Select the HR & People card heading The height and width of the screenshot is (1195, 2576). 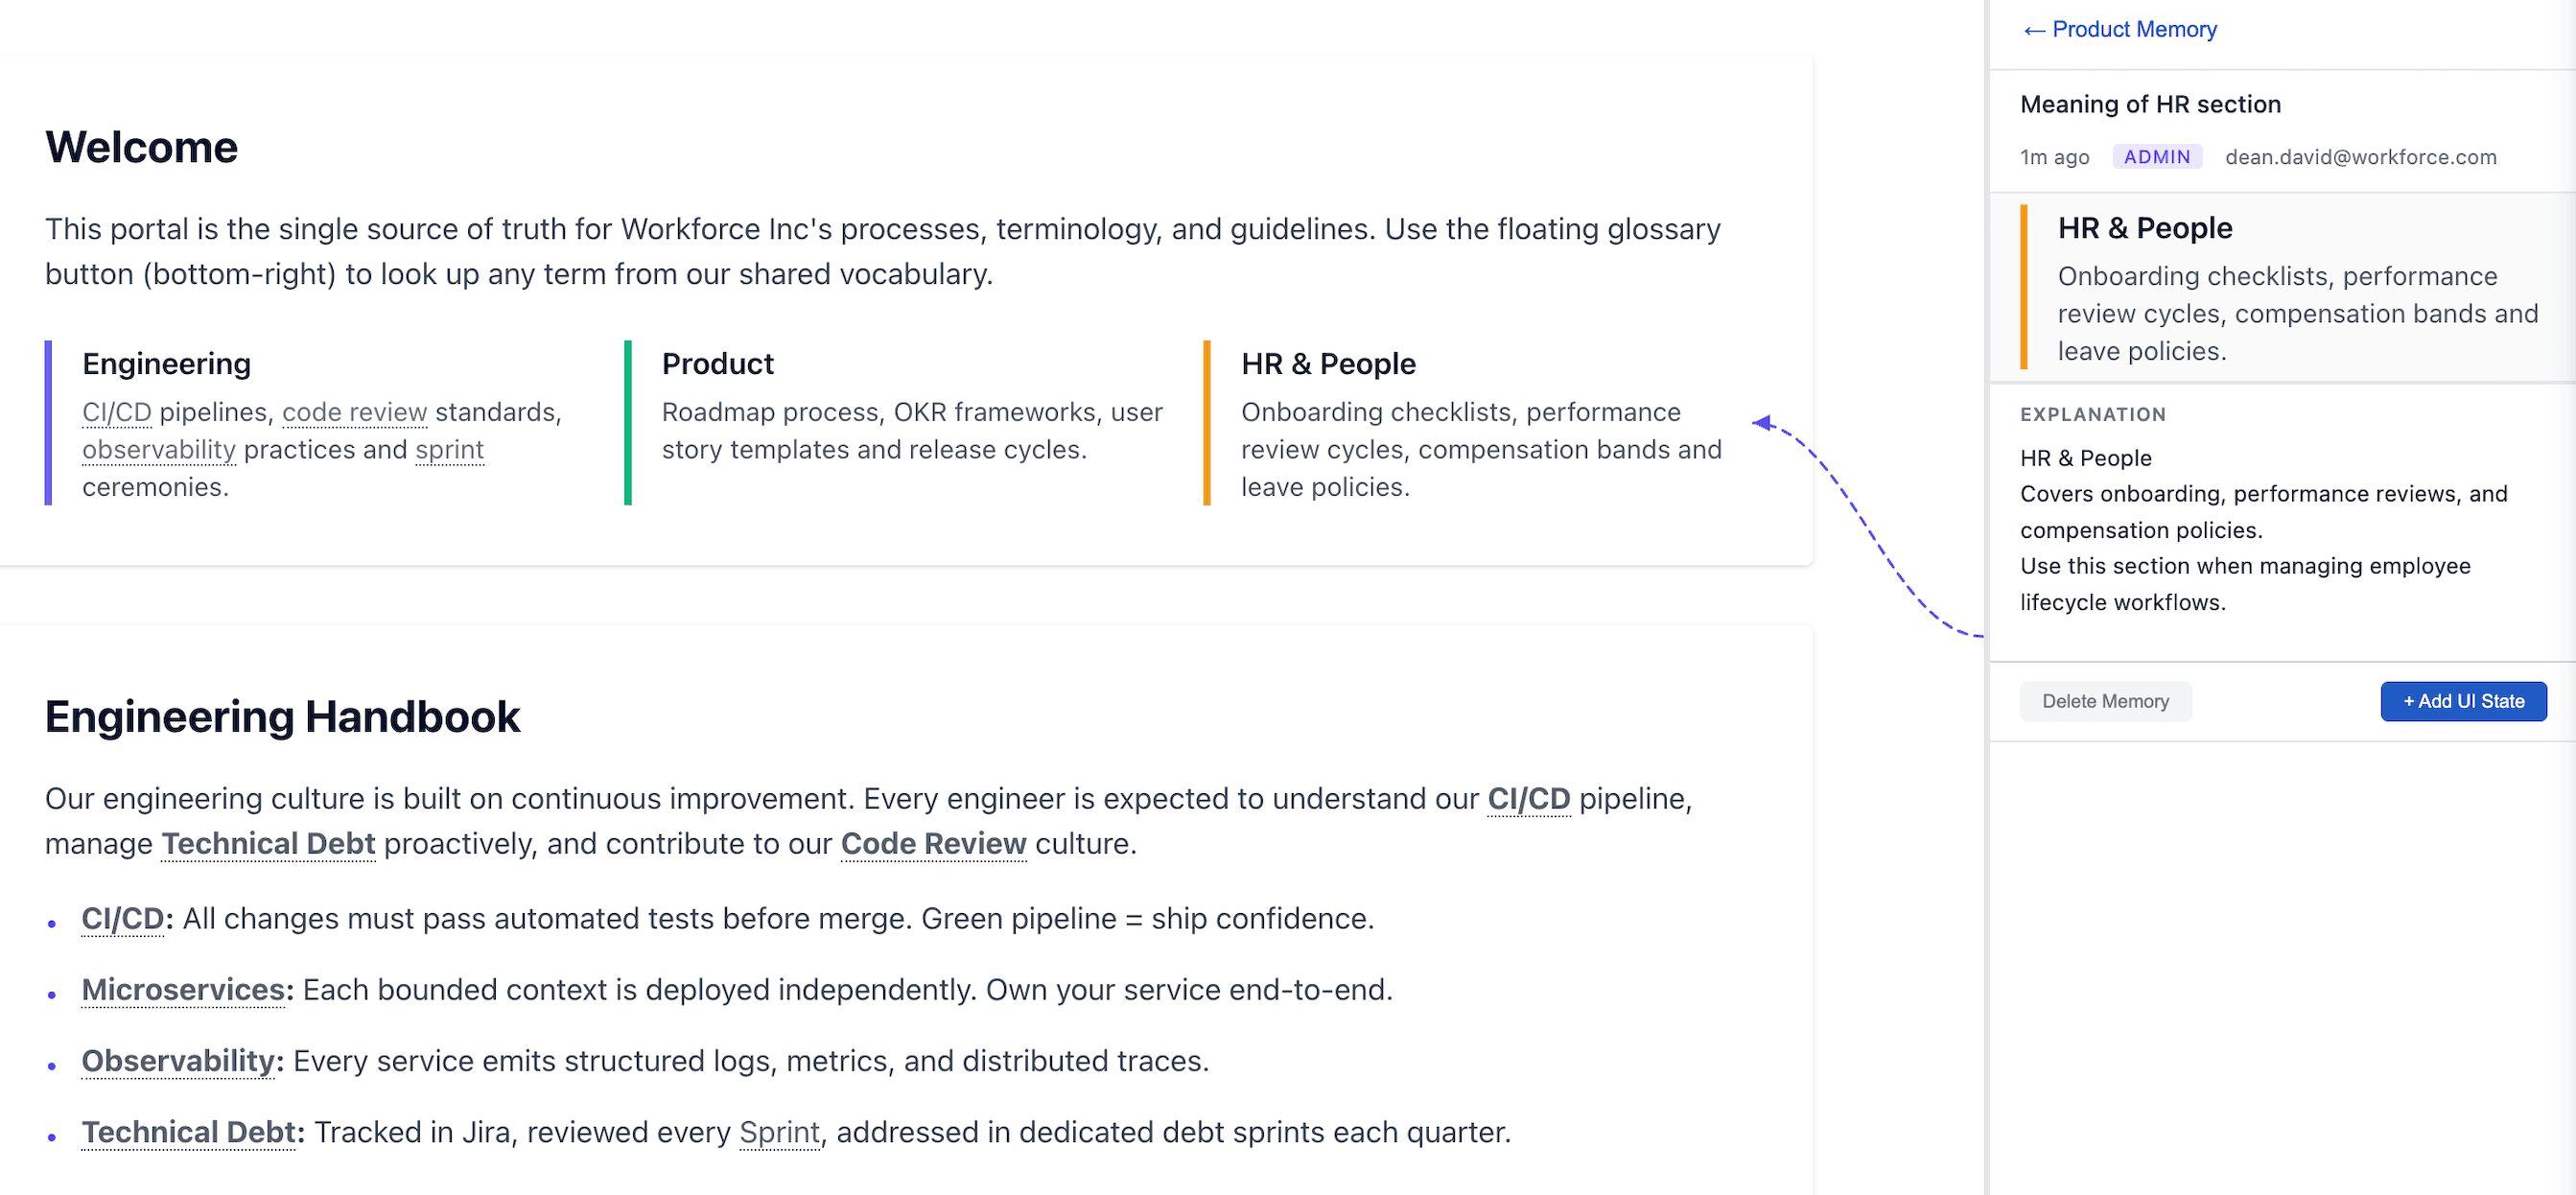1328,364
